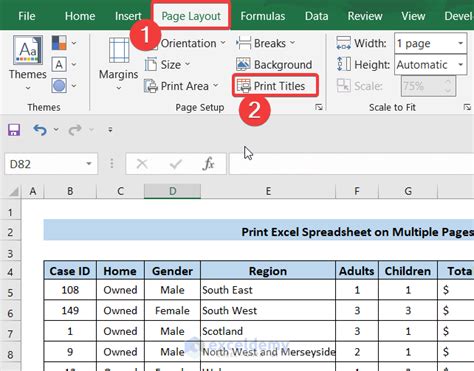Click the Children header cell
Viewport: 474px width, 371px height.
point(408,271)
